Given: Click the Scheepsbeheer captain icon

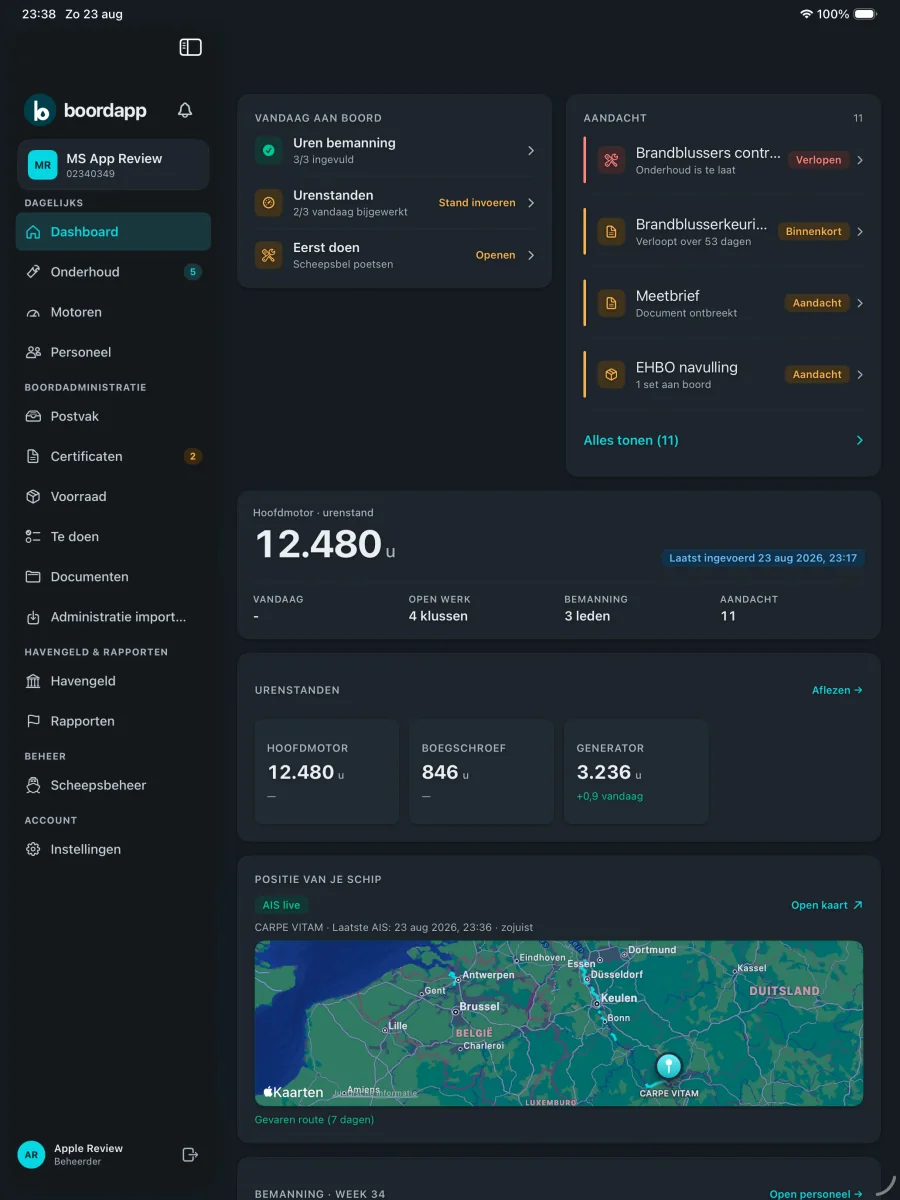Looking at the screenshot, I should [x=33, y=785].
